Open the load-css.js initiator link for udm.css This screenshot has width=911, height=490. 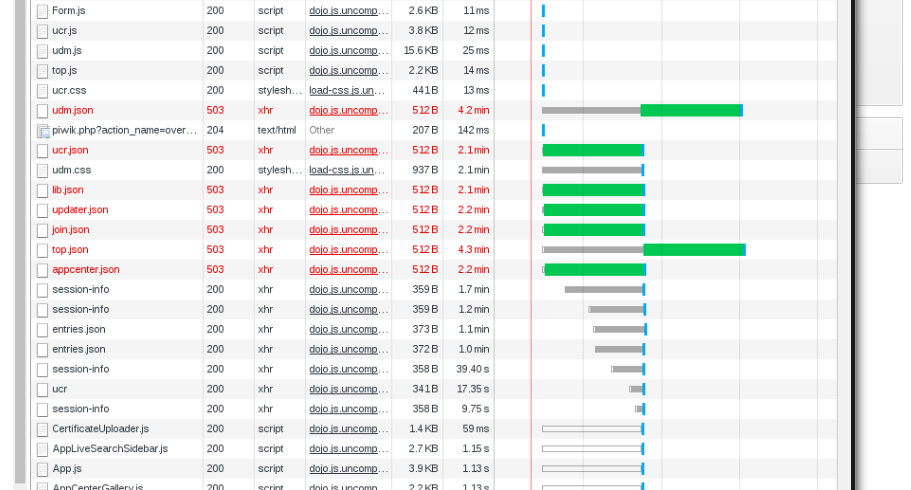pyautogui.click(x=347, y=170)
